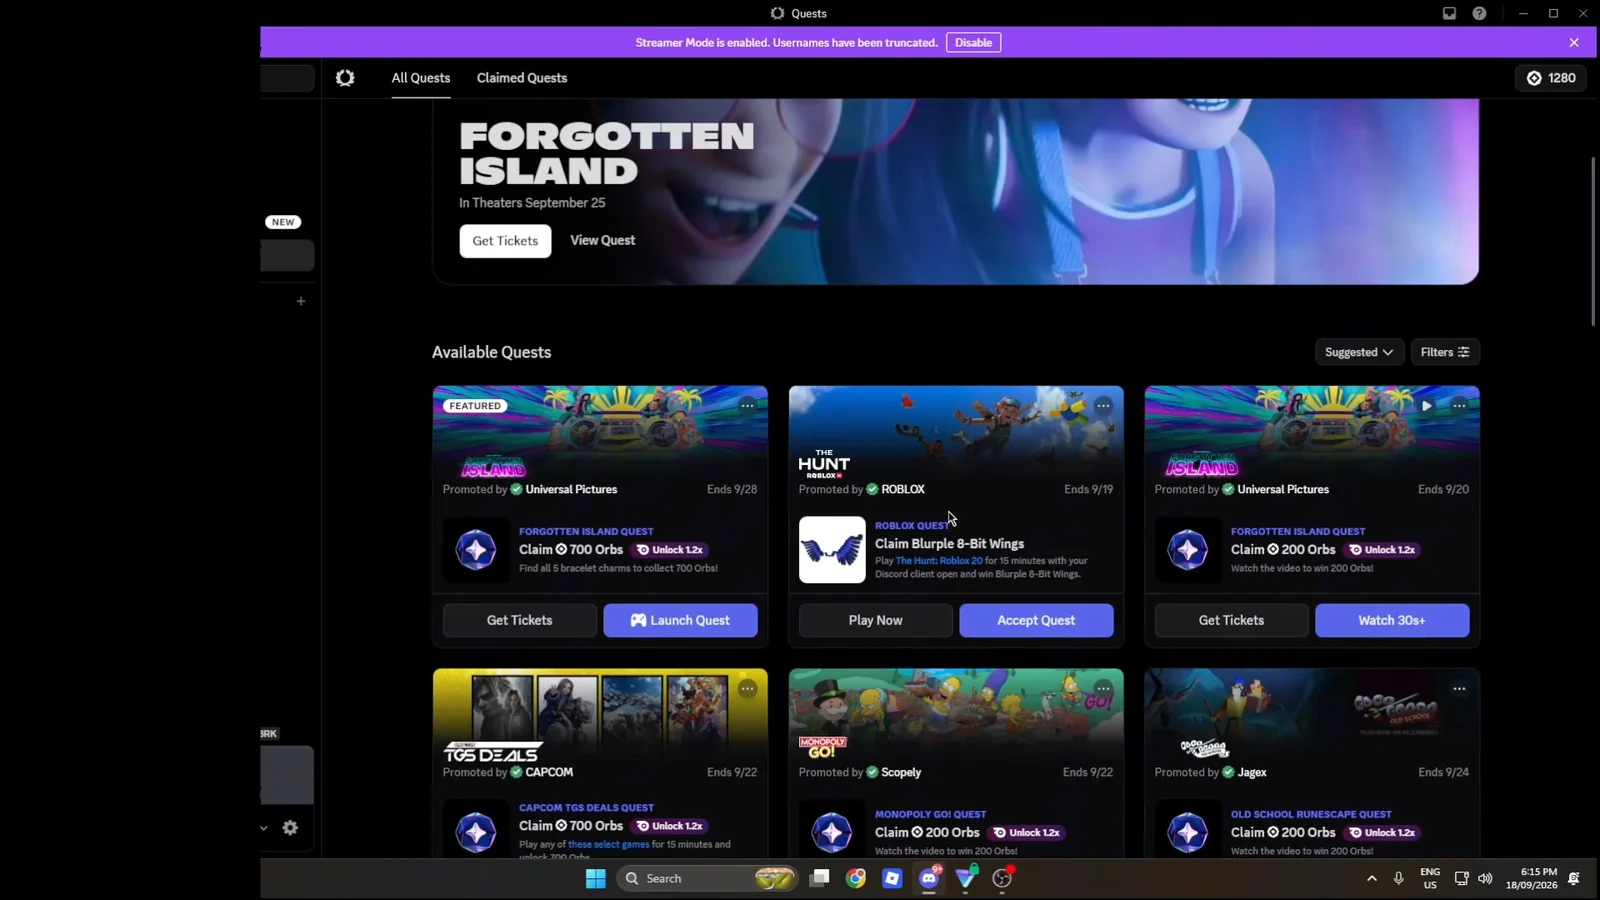Click the Featured badge on the first quest card
The image size is (1600, 900).
(475, 406)
